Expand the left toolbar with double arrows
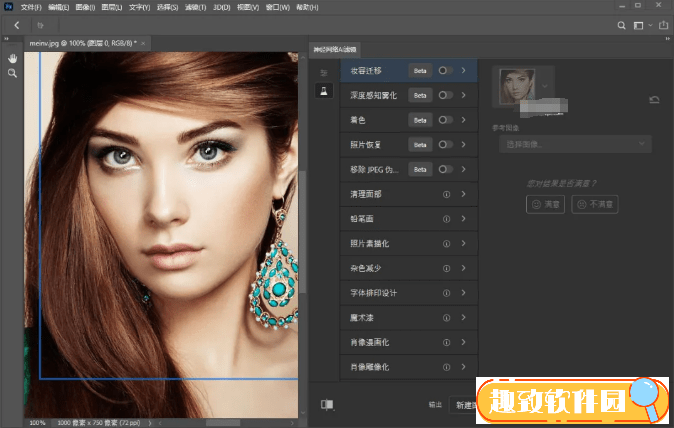This screenshot has width=674, height=428. click(x=6, y=39)
